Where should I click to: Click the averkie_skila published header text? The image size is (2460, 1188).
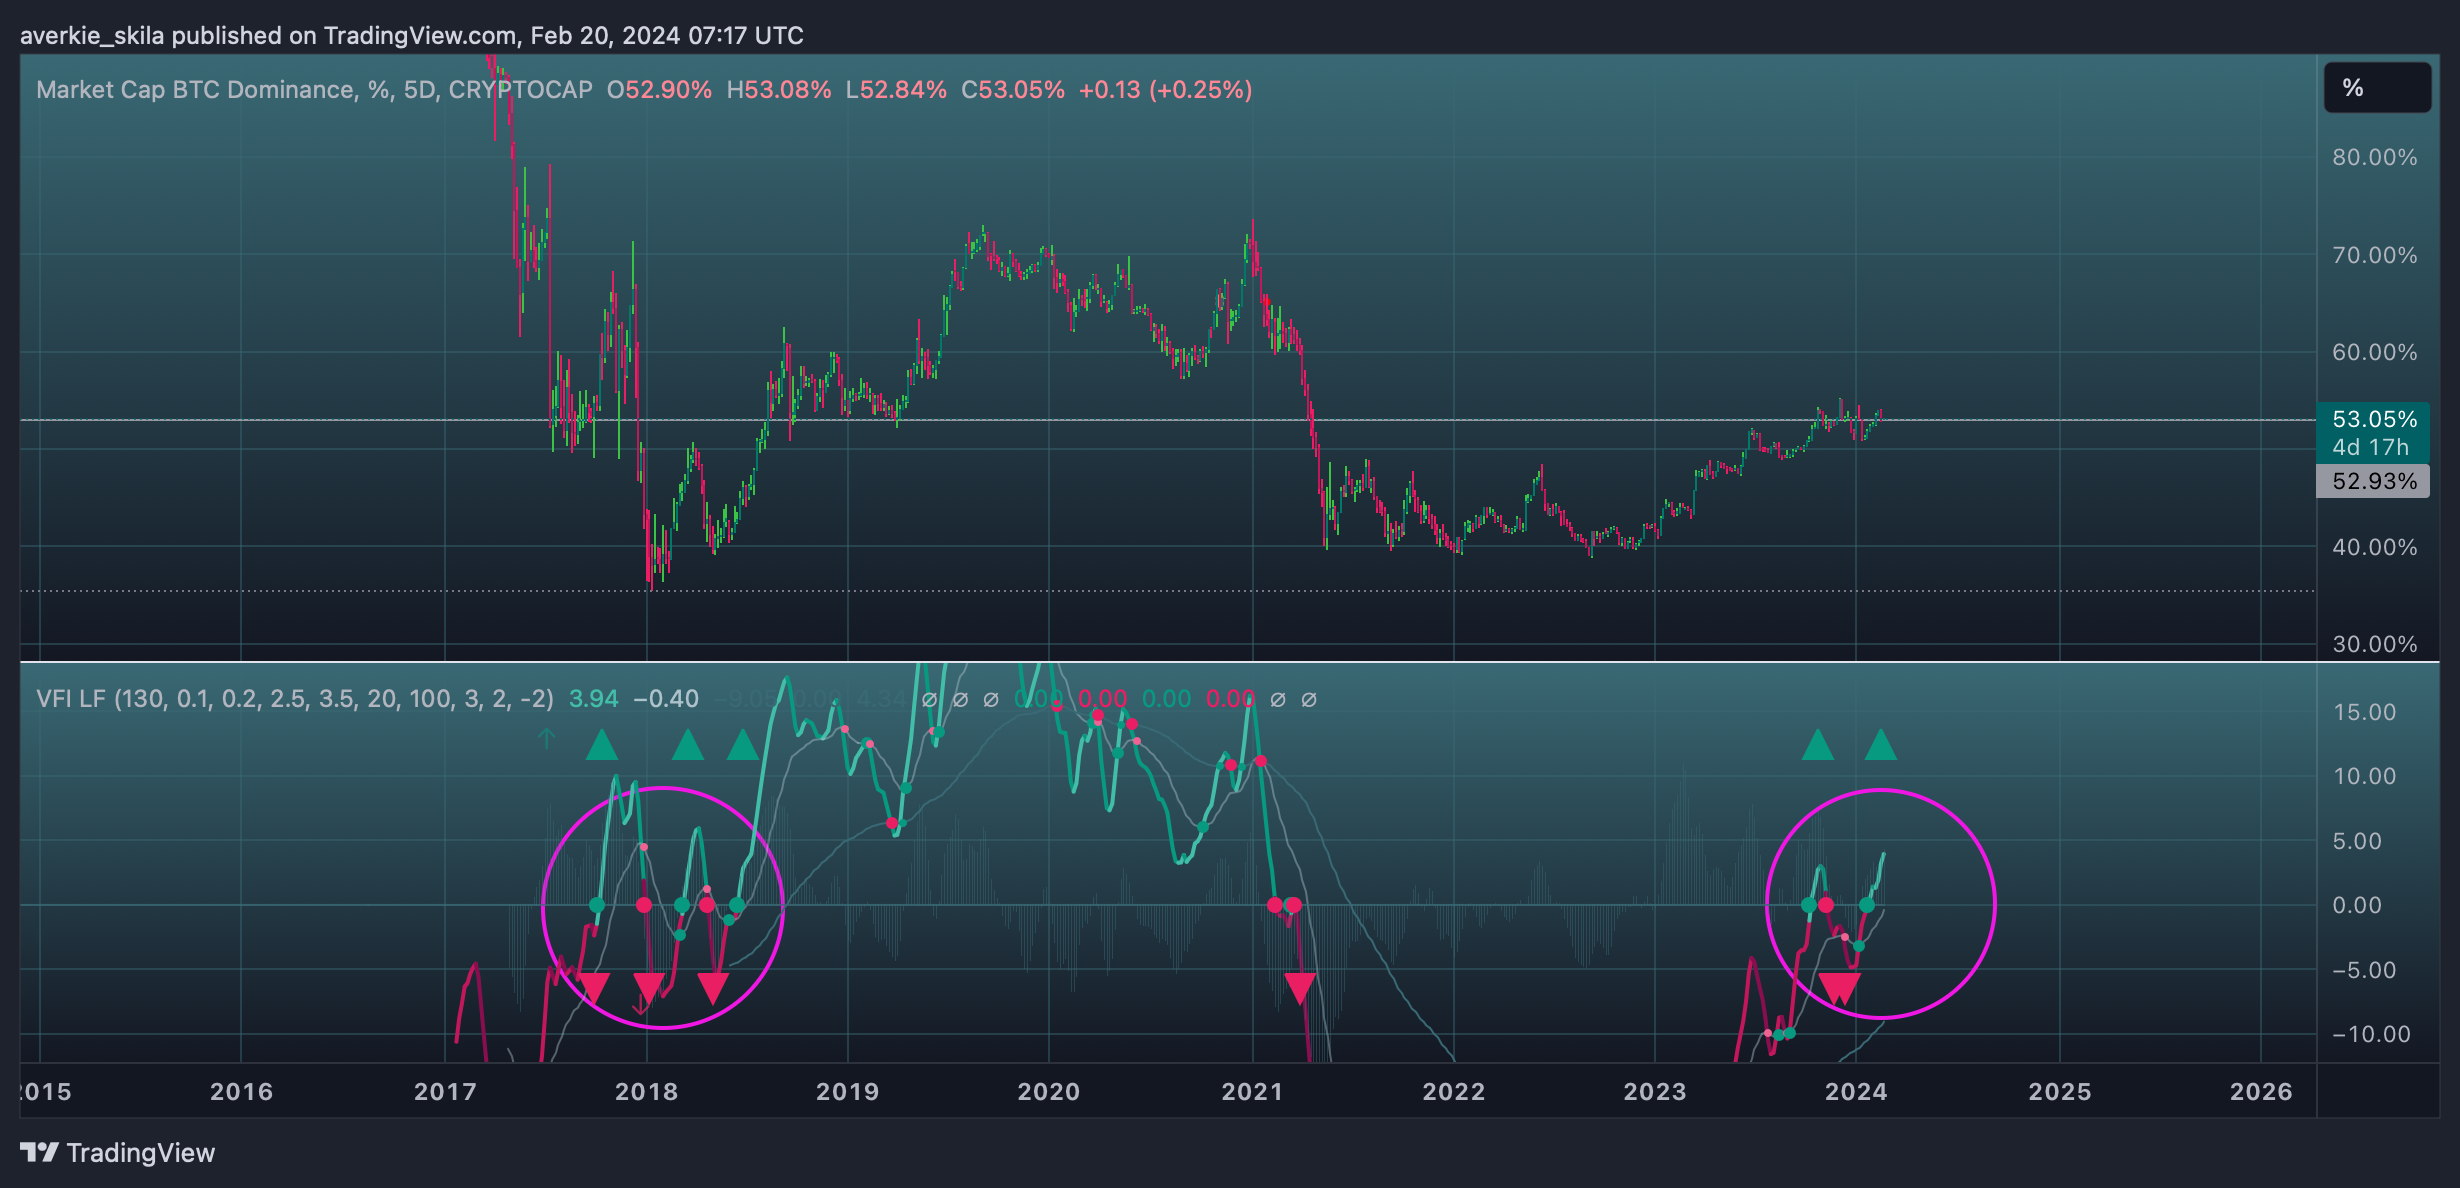[412, 36]
